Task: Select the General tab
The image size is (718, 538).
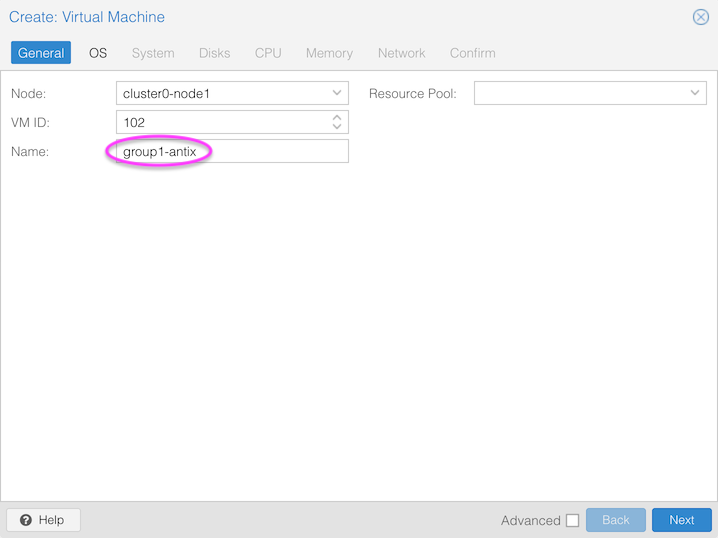Action: [x=41, y=53]
